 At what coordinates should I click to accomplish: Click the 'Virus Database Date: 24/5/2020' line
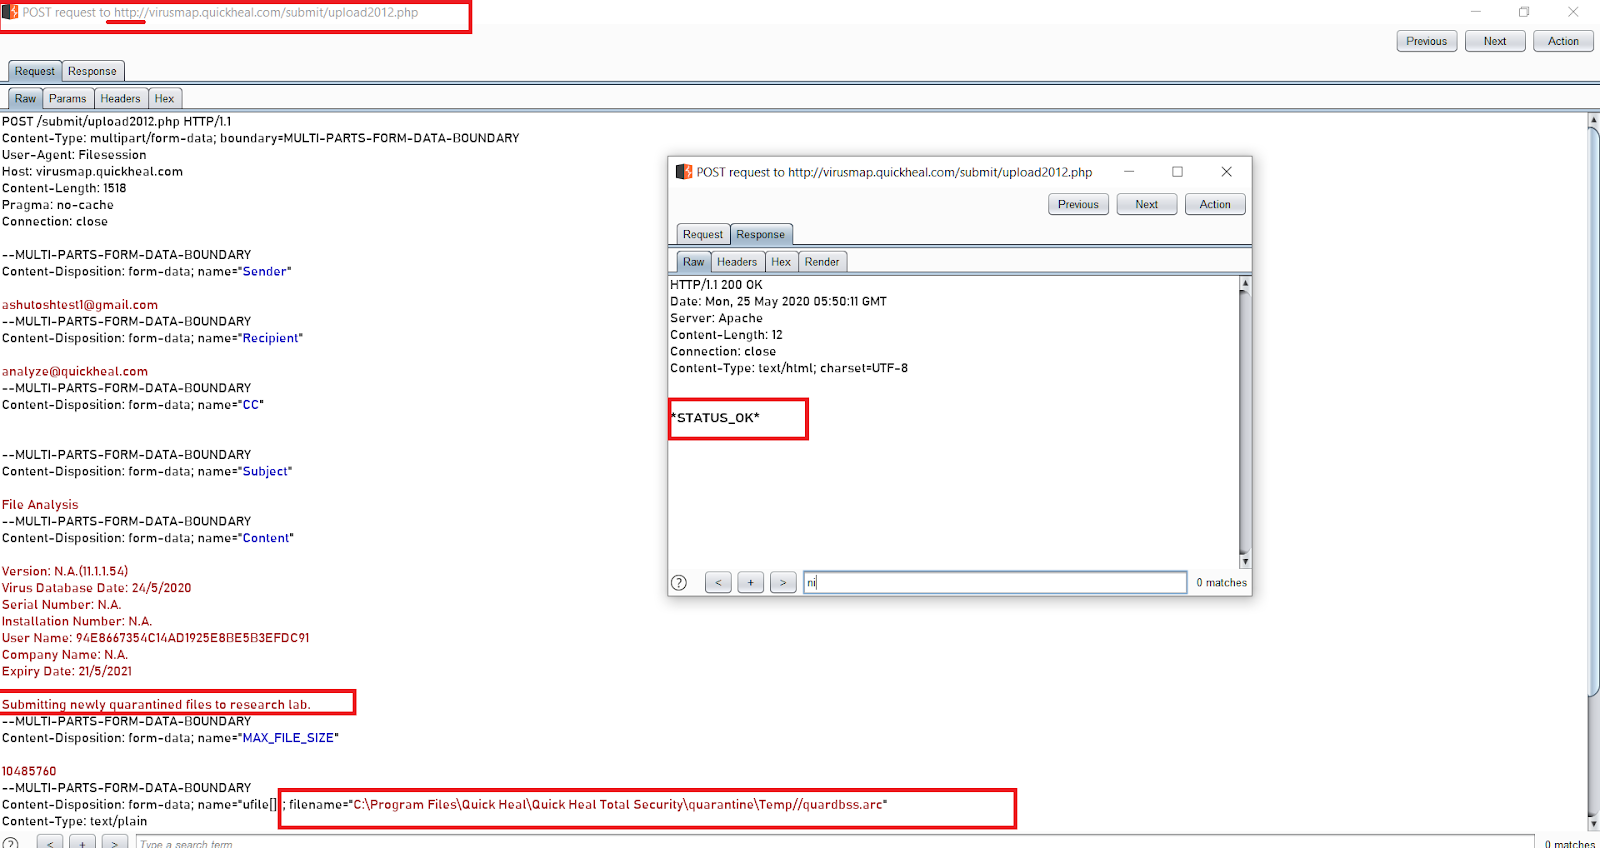click(x=96, y=588)
